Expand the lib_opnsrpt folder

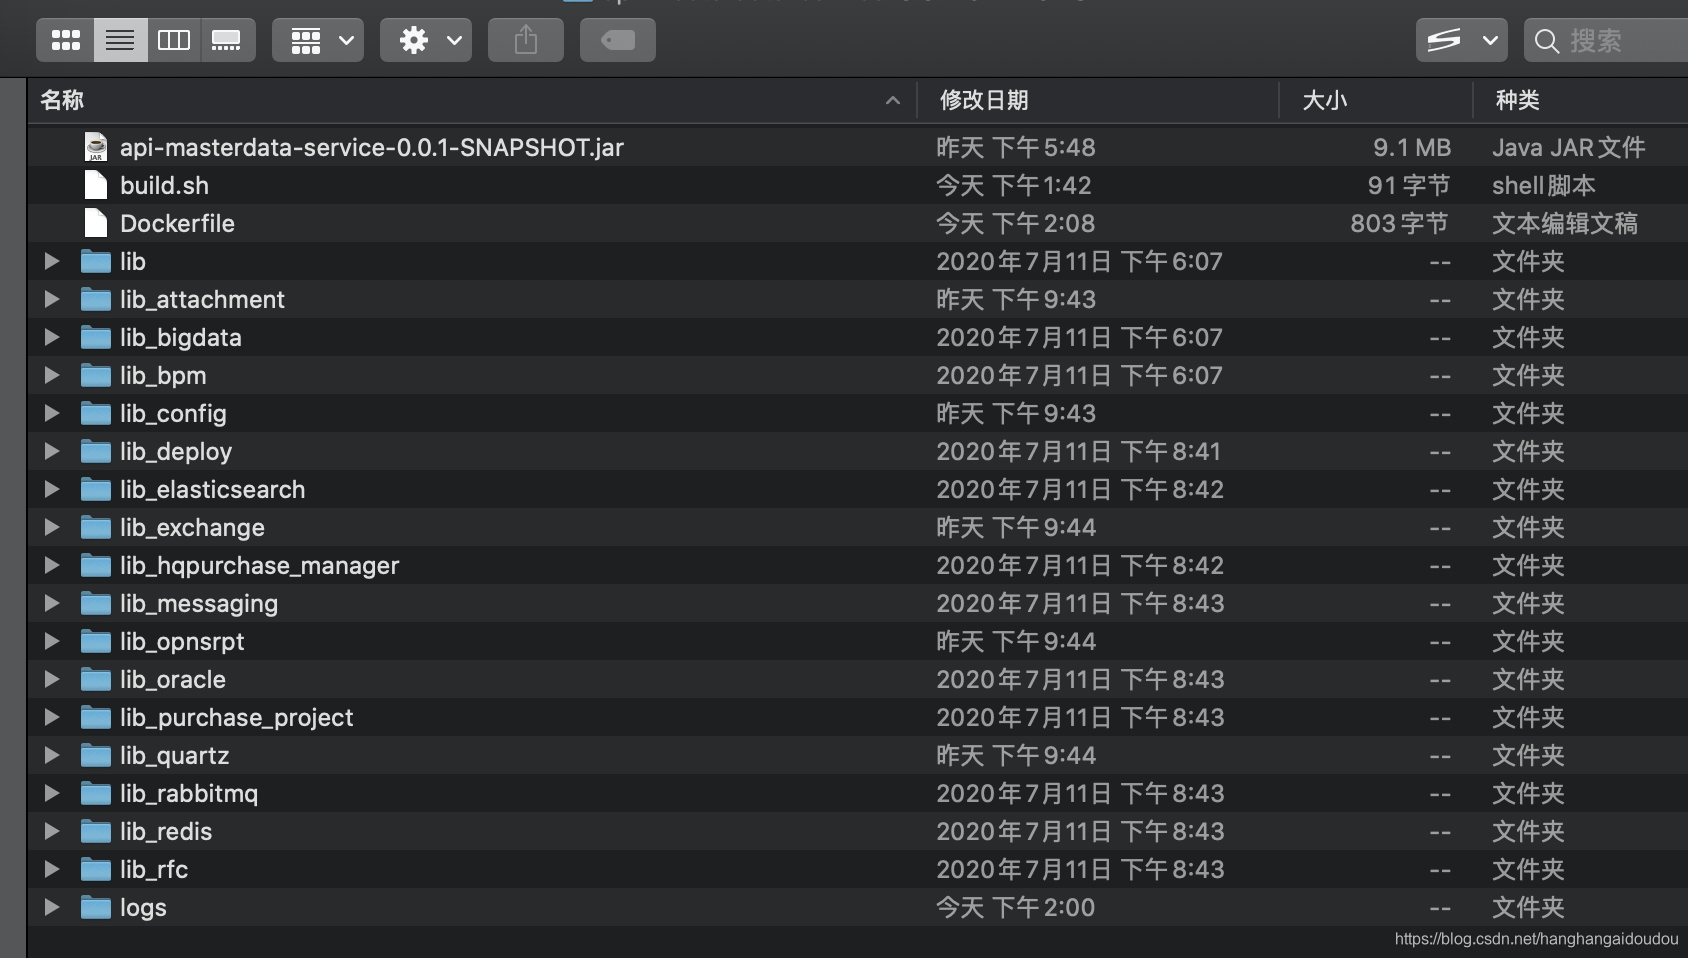pyautogui.click(x=52, y=641)
